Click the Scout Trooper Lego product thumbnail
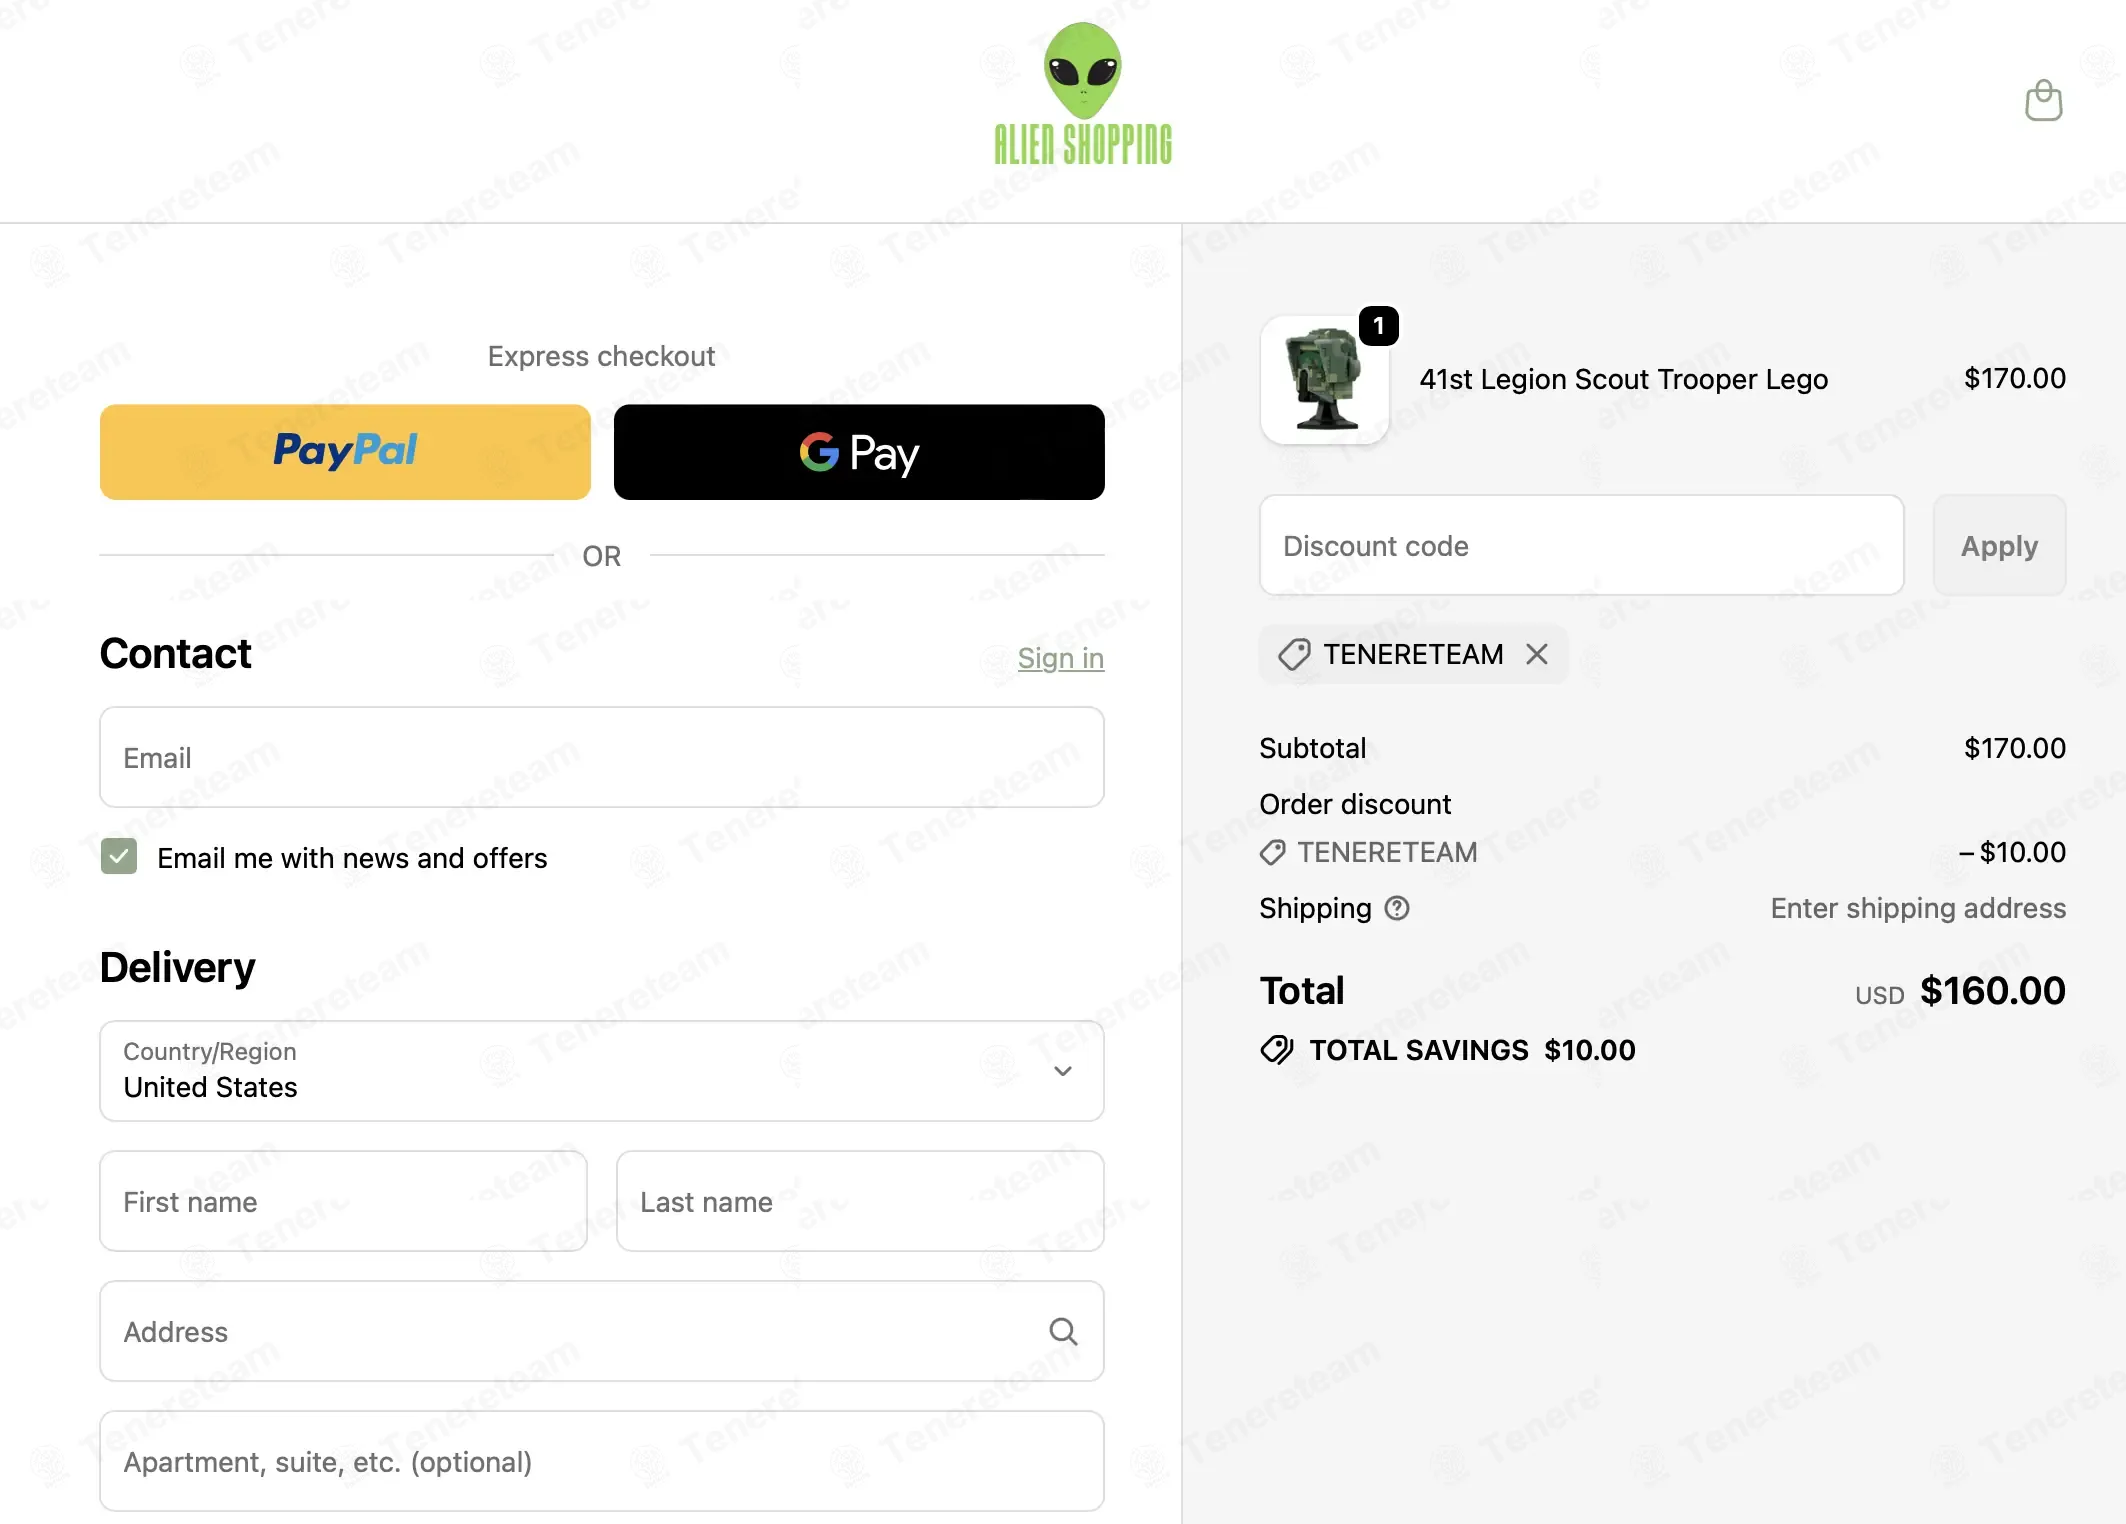 [1325, 380]
